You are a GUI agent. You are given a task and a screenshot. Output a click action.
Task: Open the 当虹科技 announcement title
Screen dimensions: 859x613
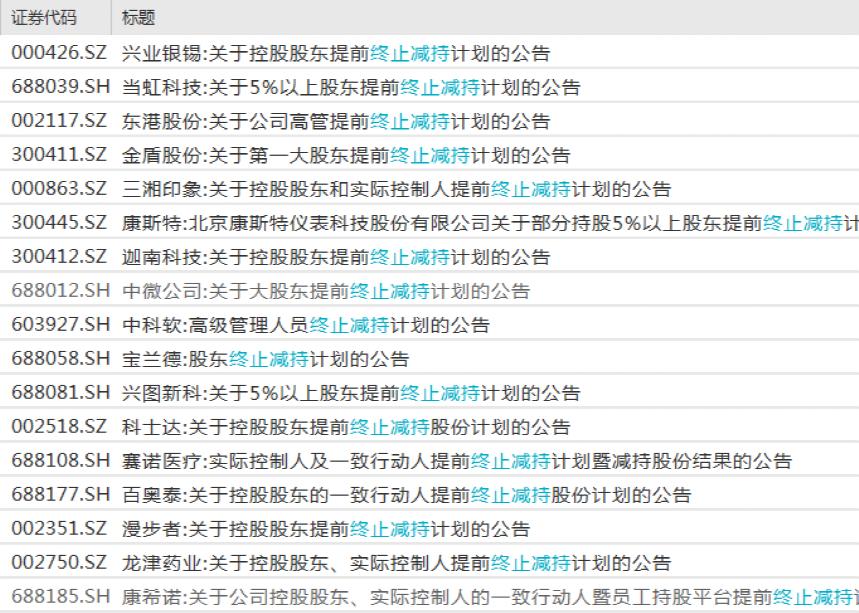351,87
